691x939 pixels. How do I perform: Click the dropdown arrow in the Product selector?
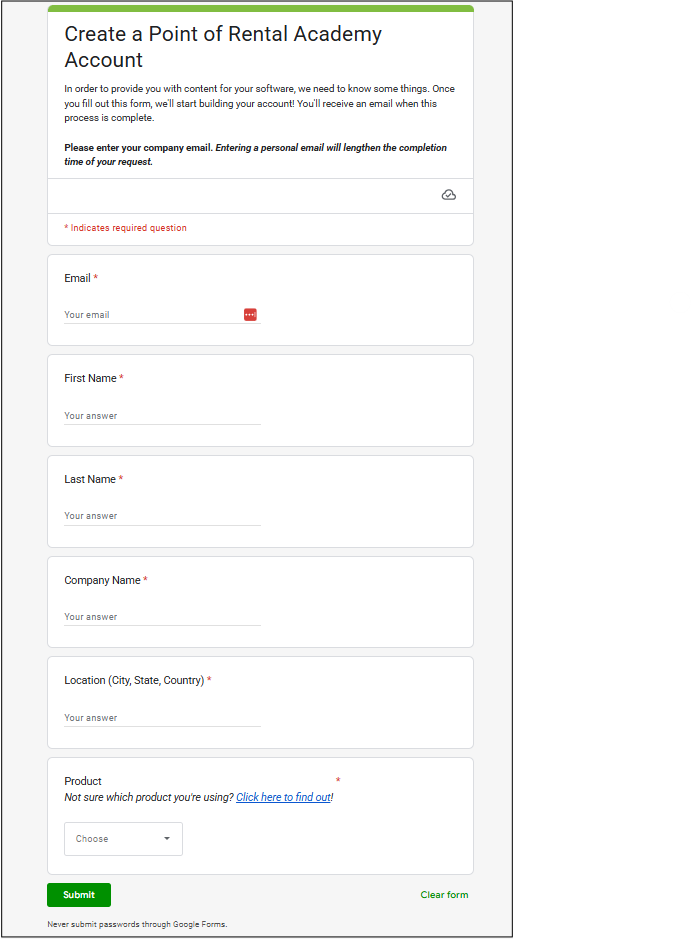(x=167, y=839)
